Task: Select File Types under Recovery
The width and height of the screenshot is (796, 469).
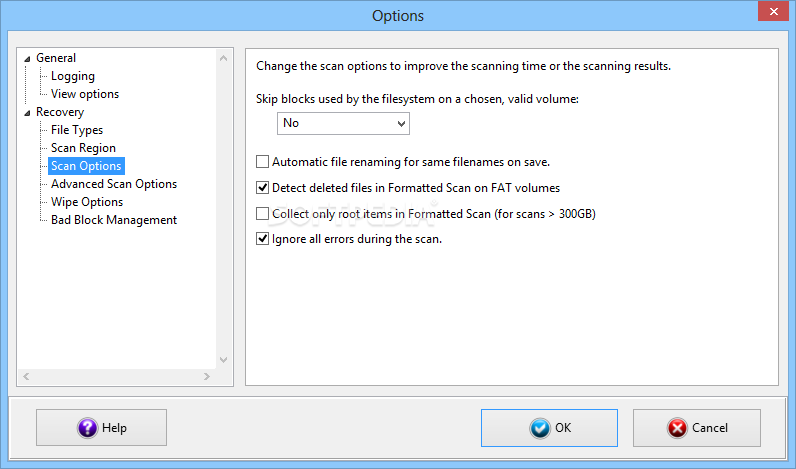Action: (77, 130)
